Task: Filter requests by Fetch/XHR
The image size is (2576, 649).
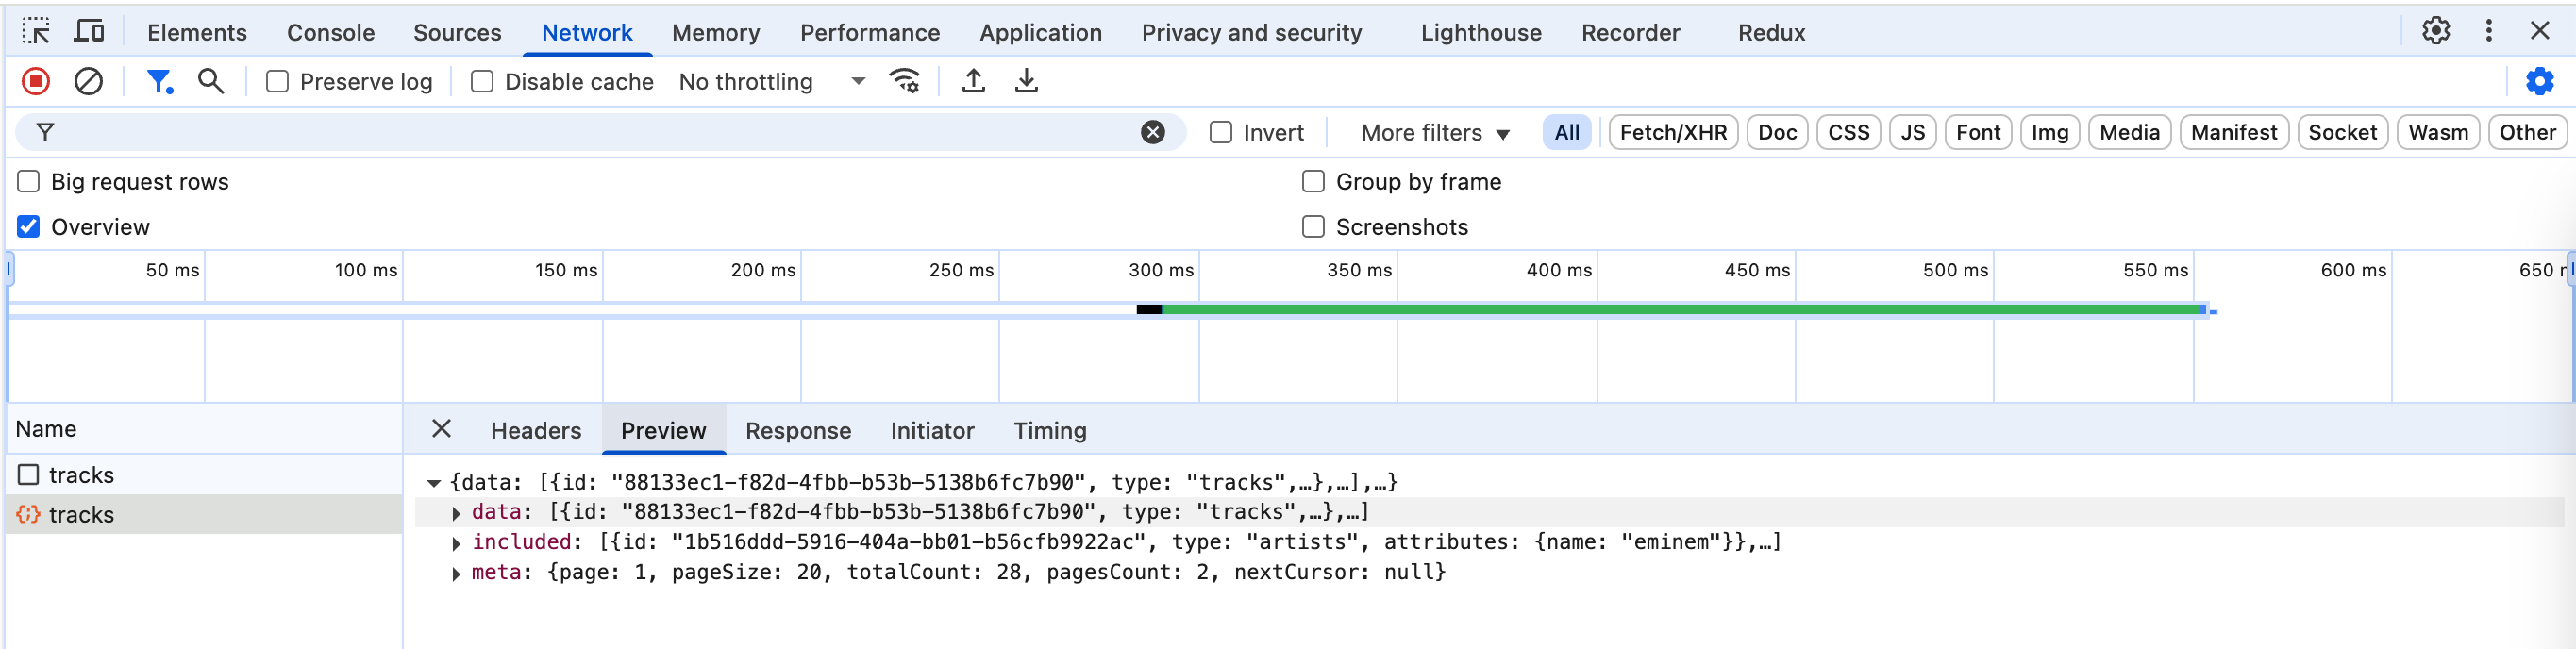Action: coord(1672,133)
